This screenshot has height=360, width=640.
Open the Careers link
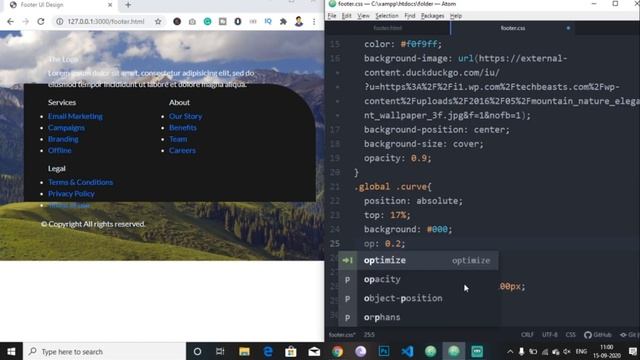pos(182,151)
